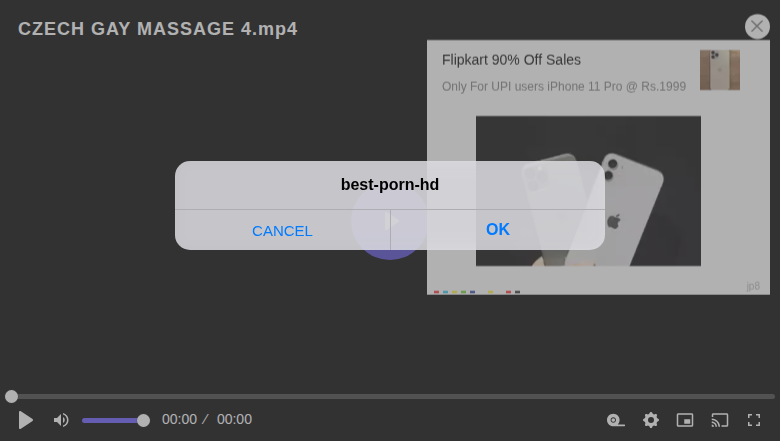Screen dimensions: 780x441
Task: Click the 'Only For UPI users' ad text
Action: pyautogui.click(x=564, y=87)
